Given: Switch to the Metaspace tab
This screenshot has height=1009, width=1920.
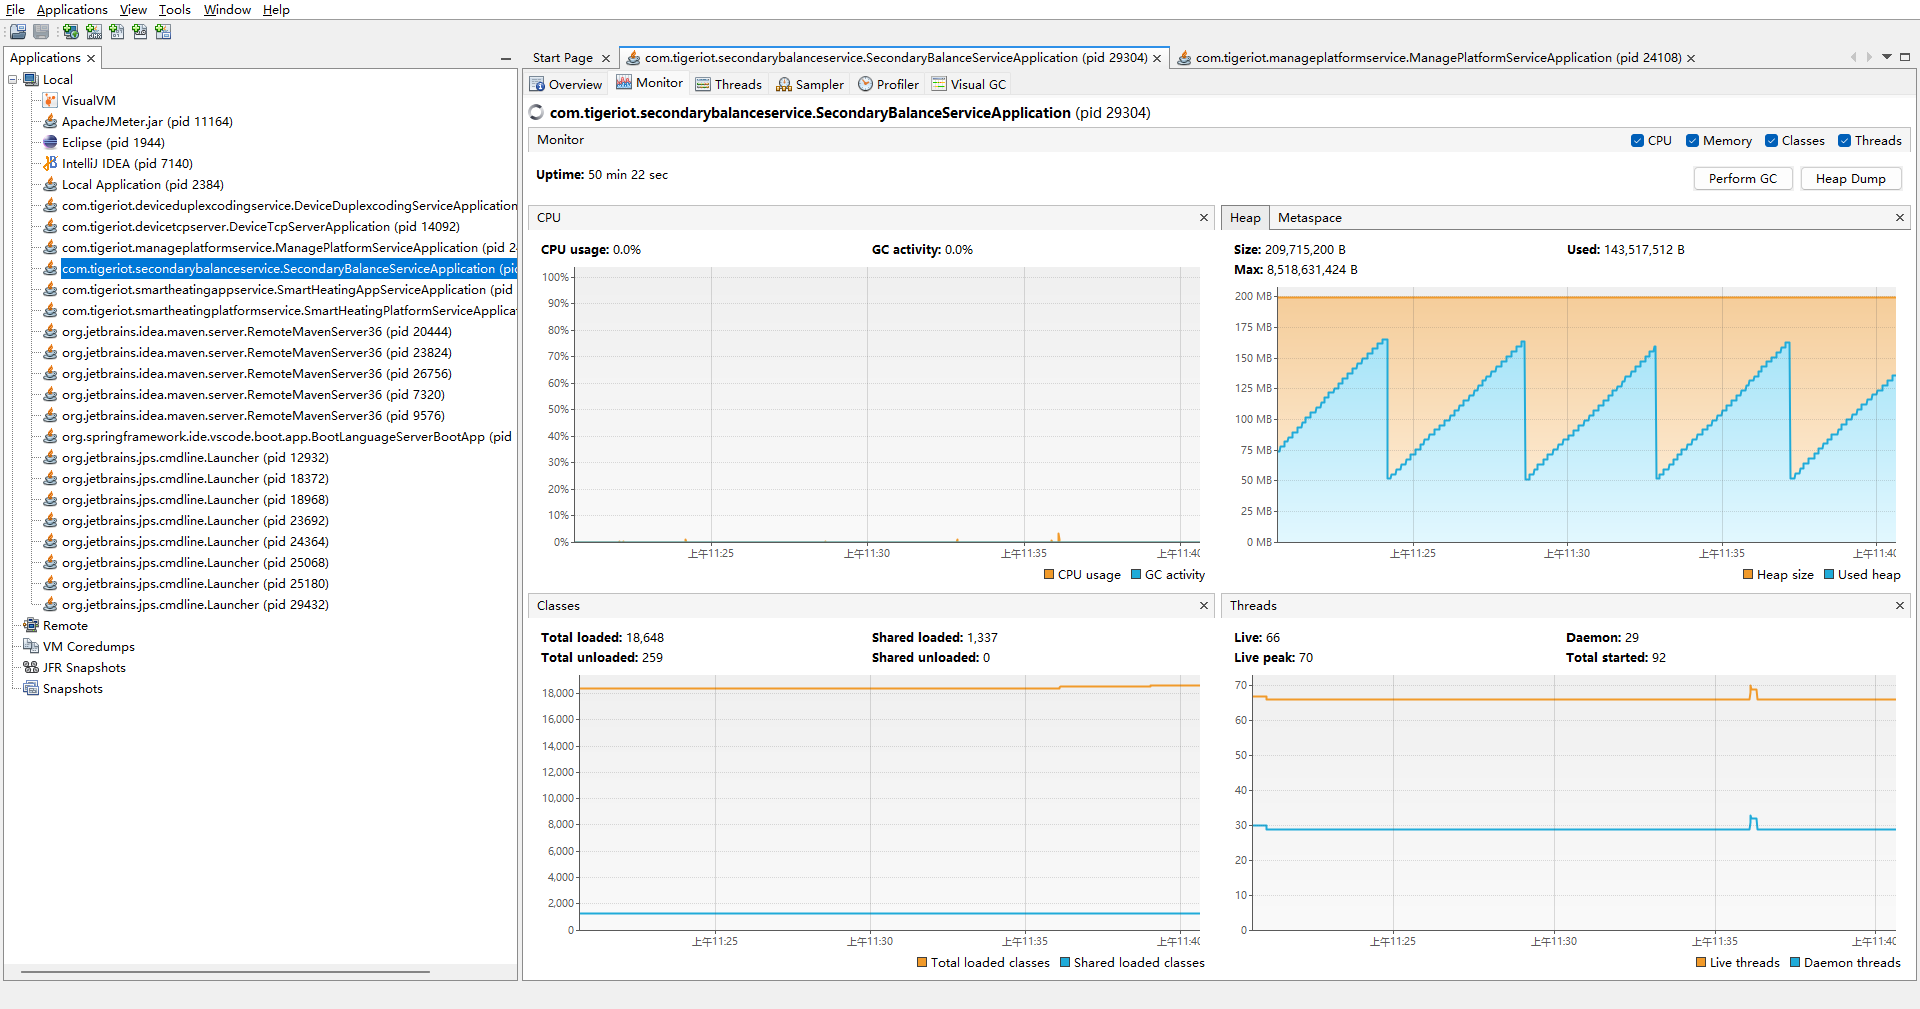Looking at the screenshot, I should pos(1310,218).
